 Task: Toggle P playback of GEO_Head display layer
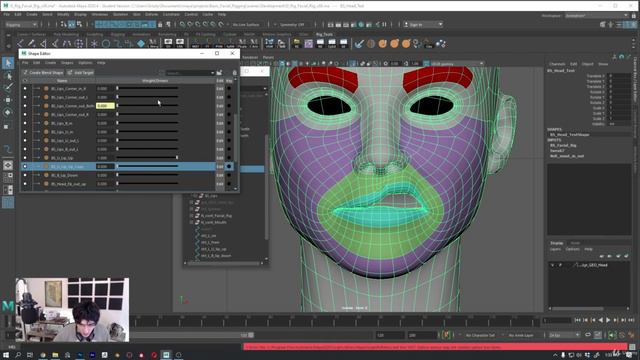(x=560, y=265)
